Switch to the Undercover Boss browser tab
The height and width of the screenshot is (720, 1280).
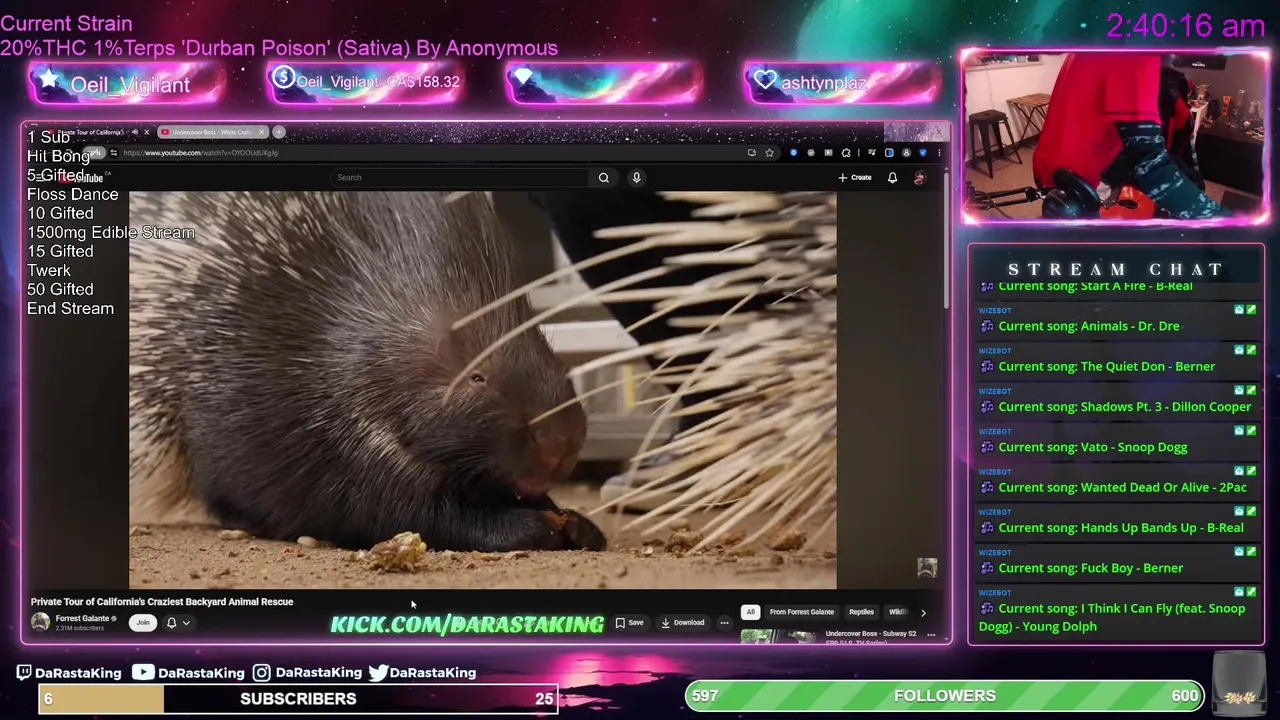point(212,132)
